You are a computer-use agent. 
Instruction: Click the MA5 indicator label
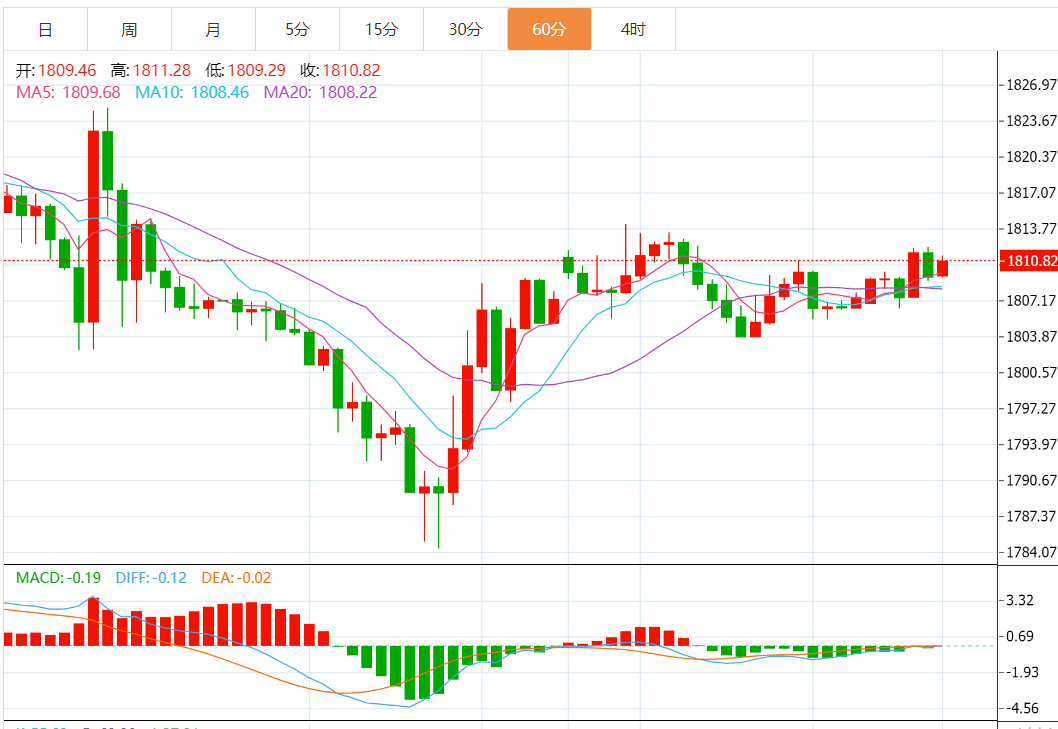pos(68,92)
